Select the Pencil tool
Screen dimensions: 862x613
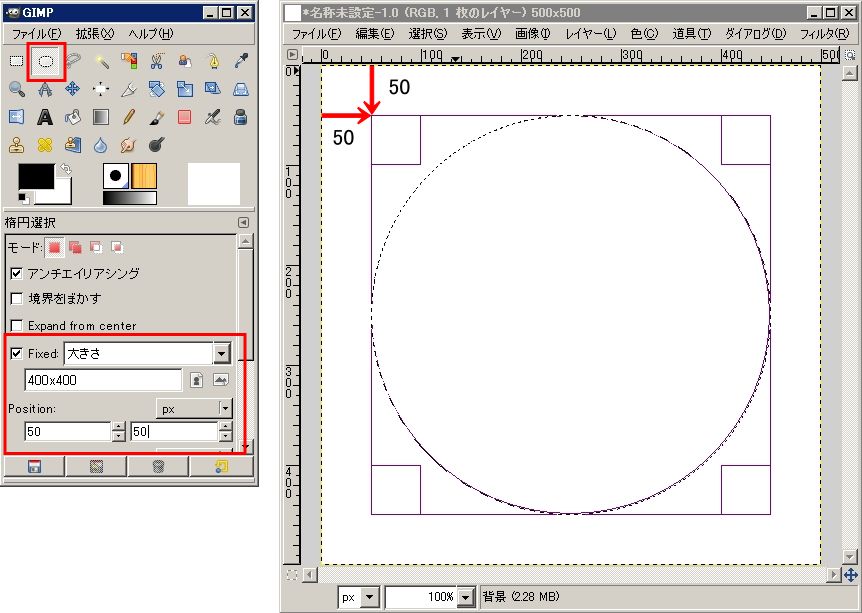129,117
